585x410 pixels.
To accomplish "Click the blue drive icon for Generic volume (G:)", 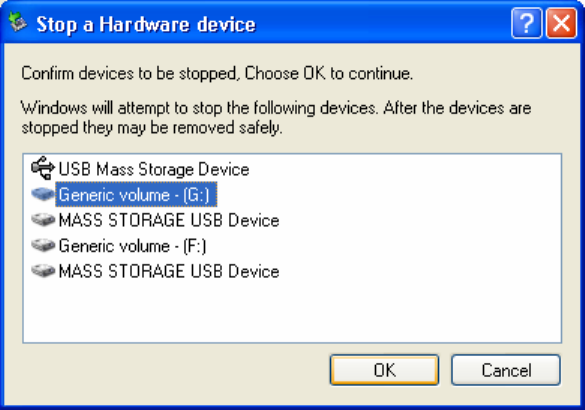I will point(43,194).
